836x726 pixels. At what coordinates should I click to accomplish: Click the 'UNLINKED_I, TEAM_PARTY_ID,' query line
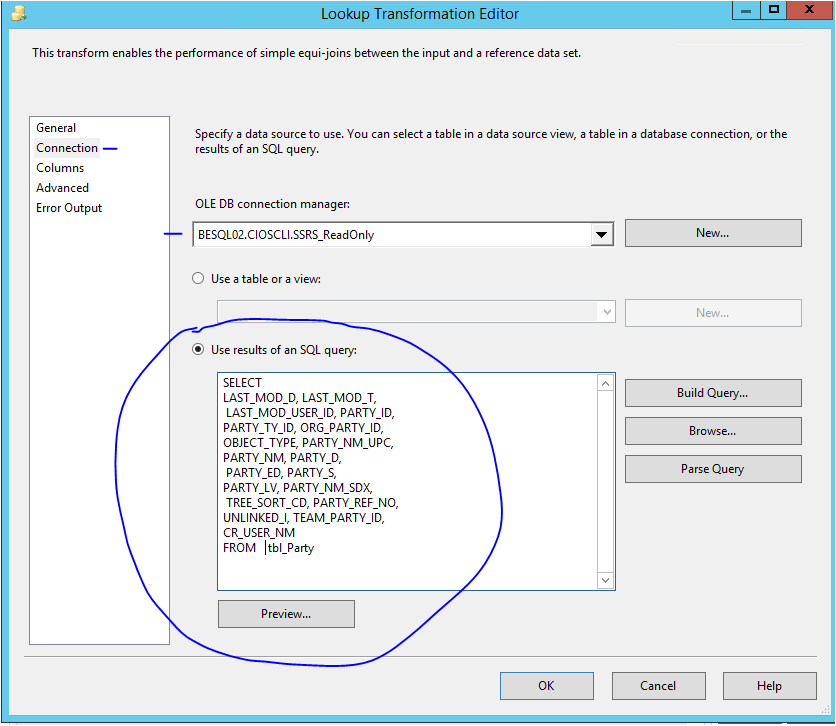(304, 518)
